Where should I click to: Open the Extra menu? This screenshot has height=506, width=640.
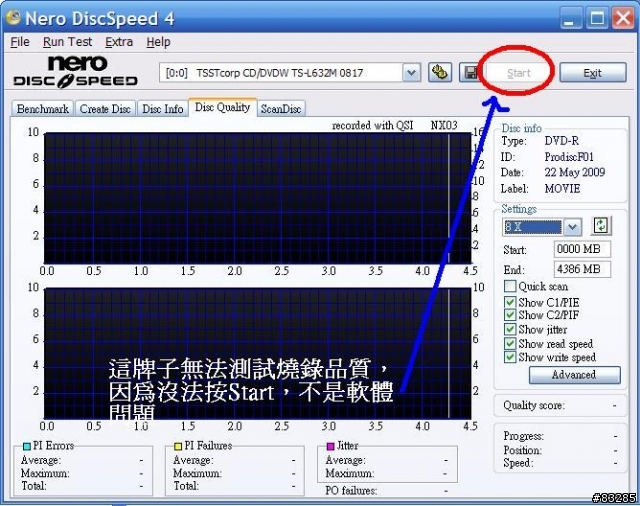(x=119, y=42)
